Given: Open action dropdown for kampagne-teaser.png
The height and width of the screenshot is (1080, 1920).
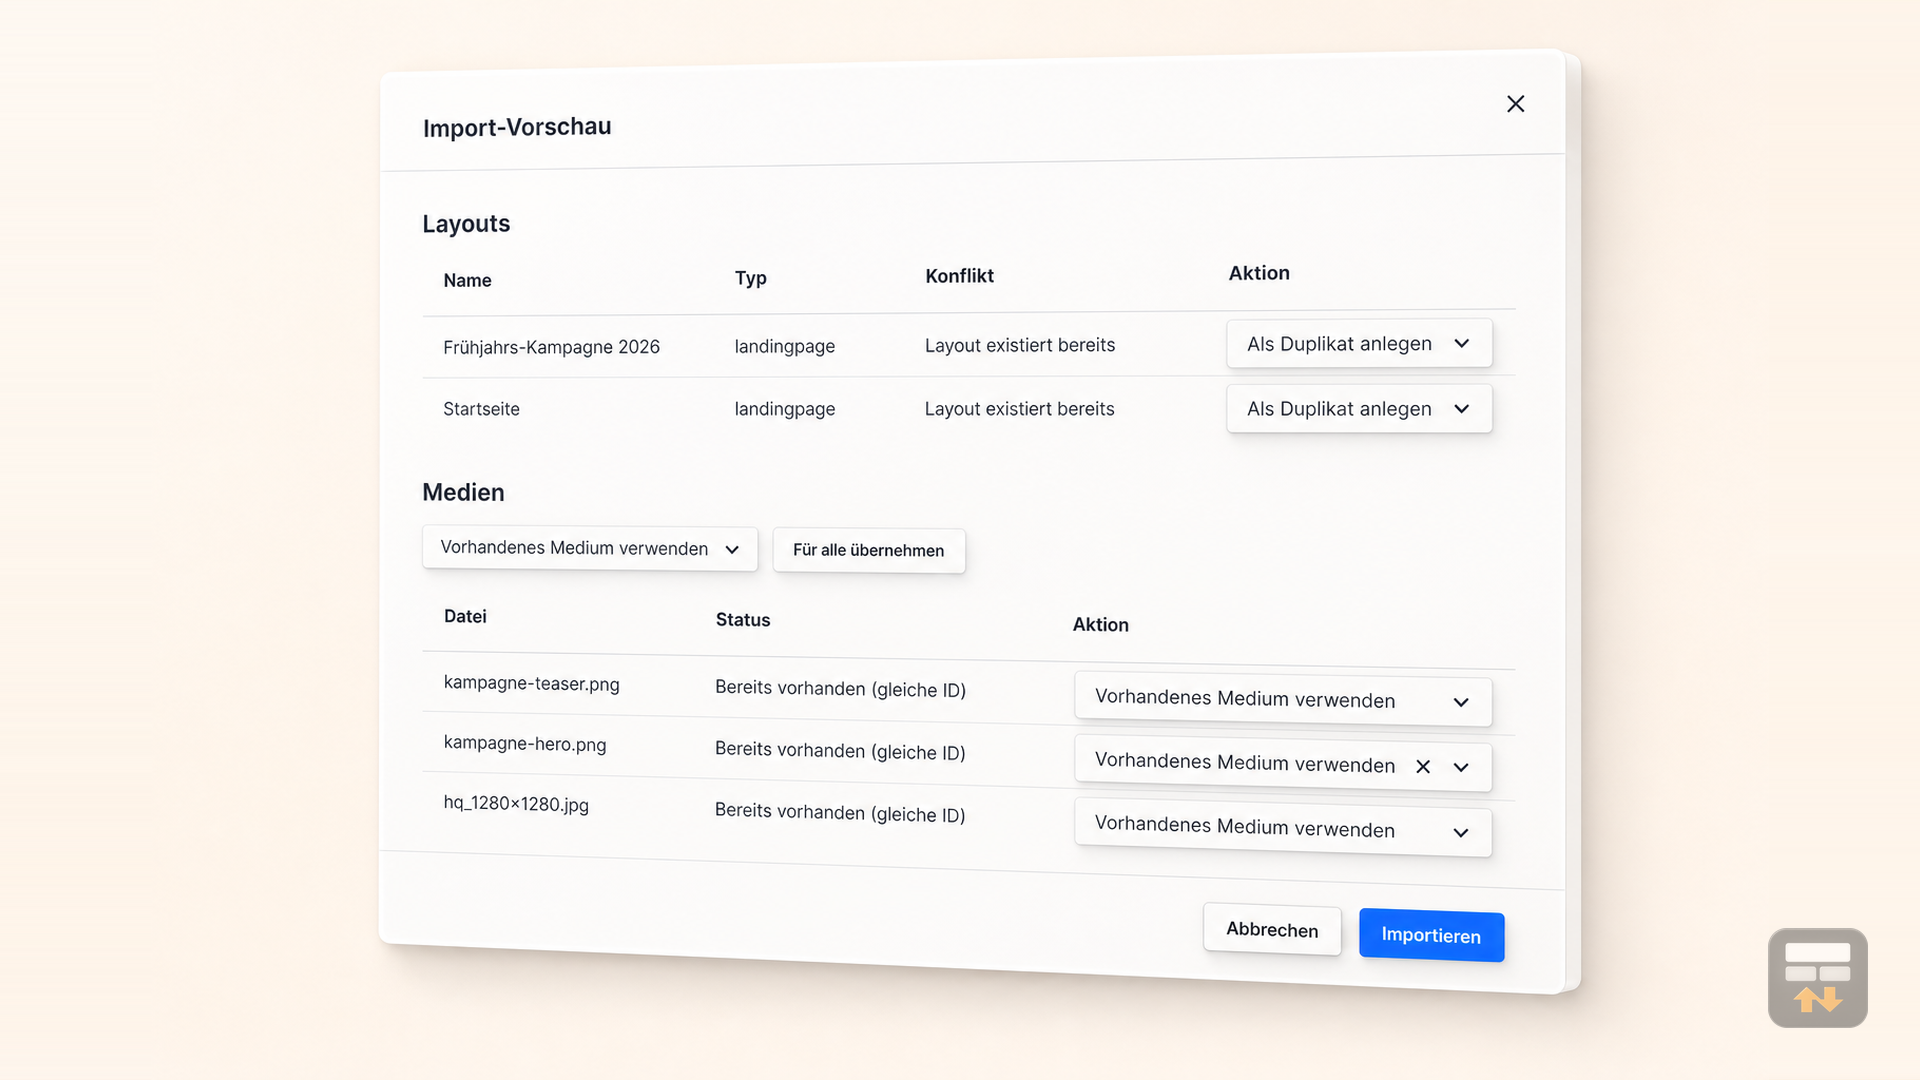Looking at the screenshot, I should point(1283,699).
